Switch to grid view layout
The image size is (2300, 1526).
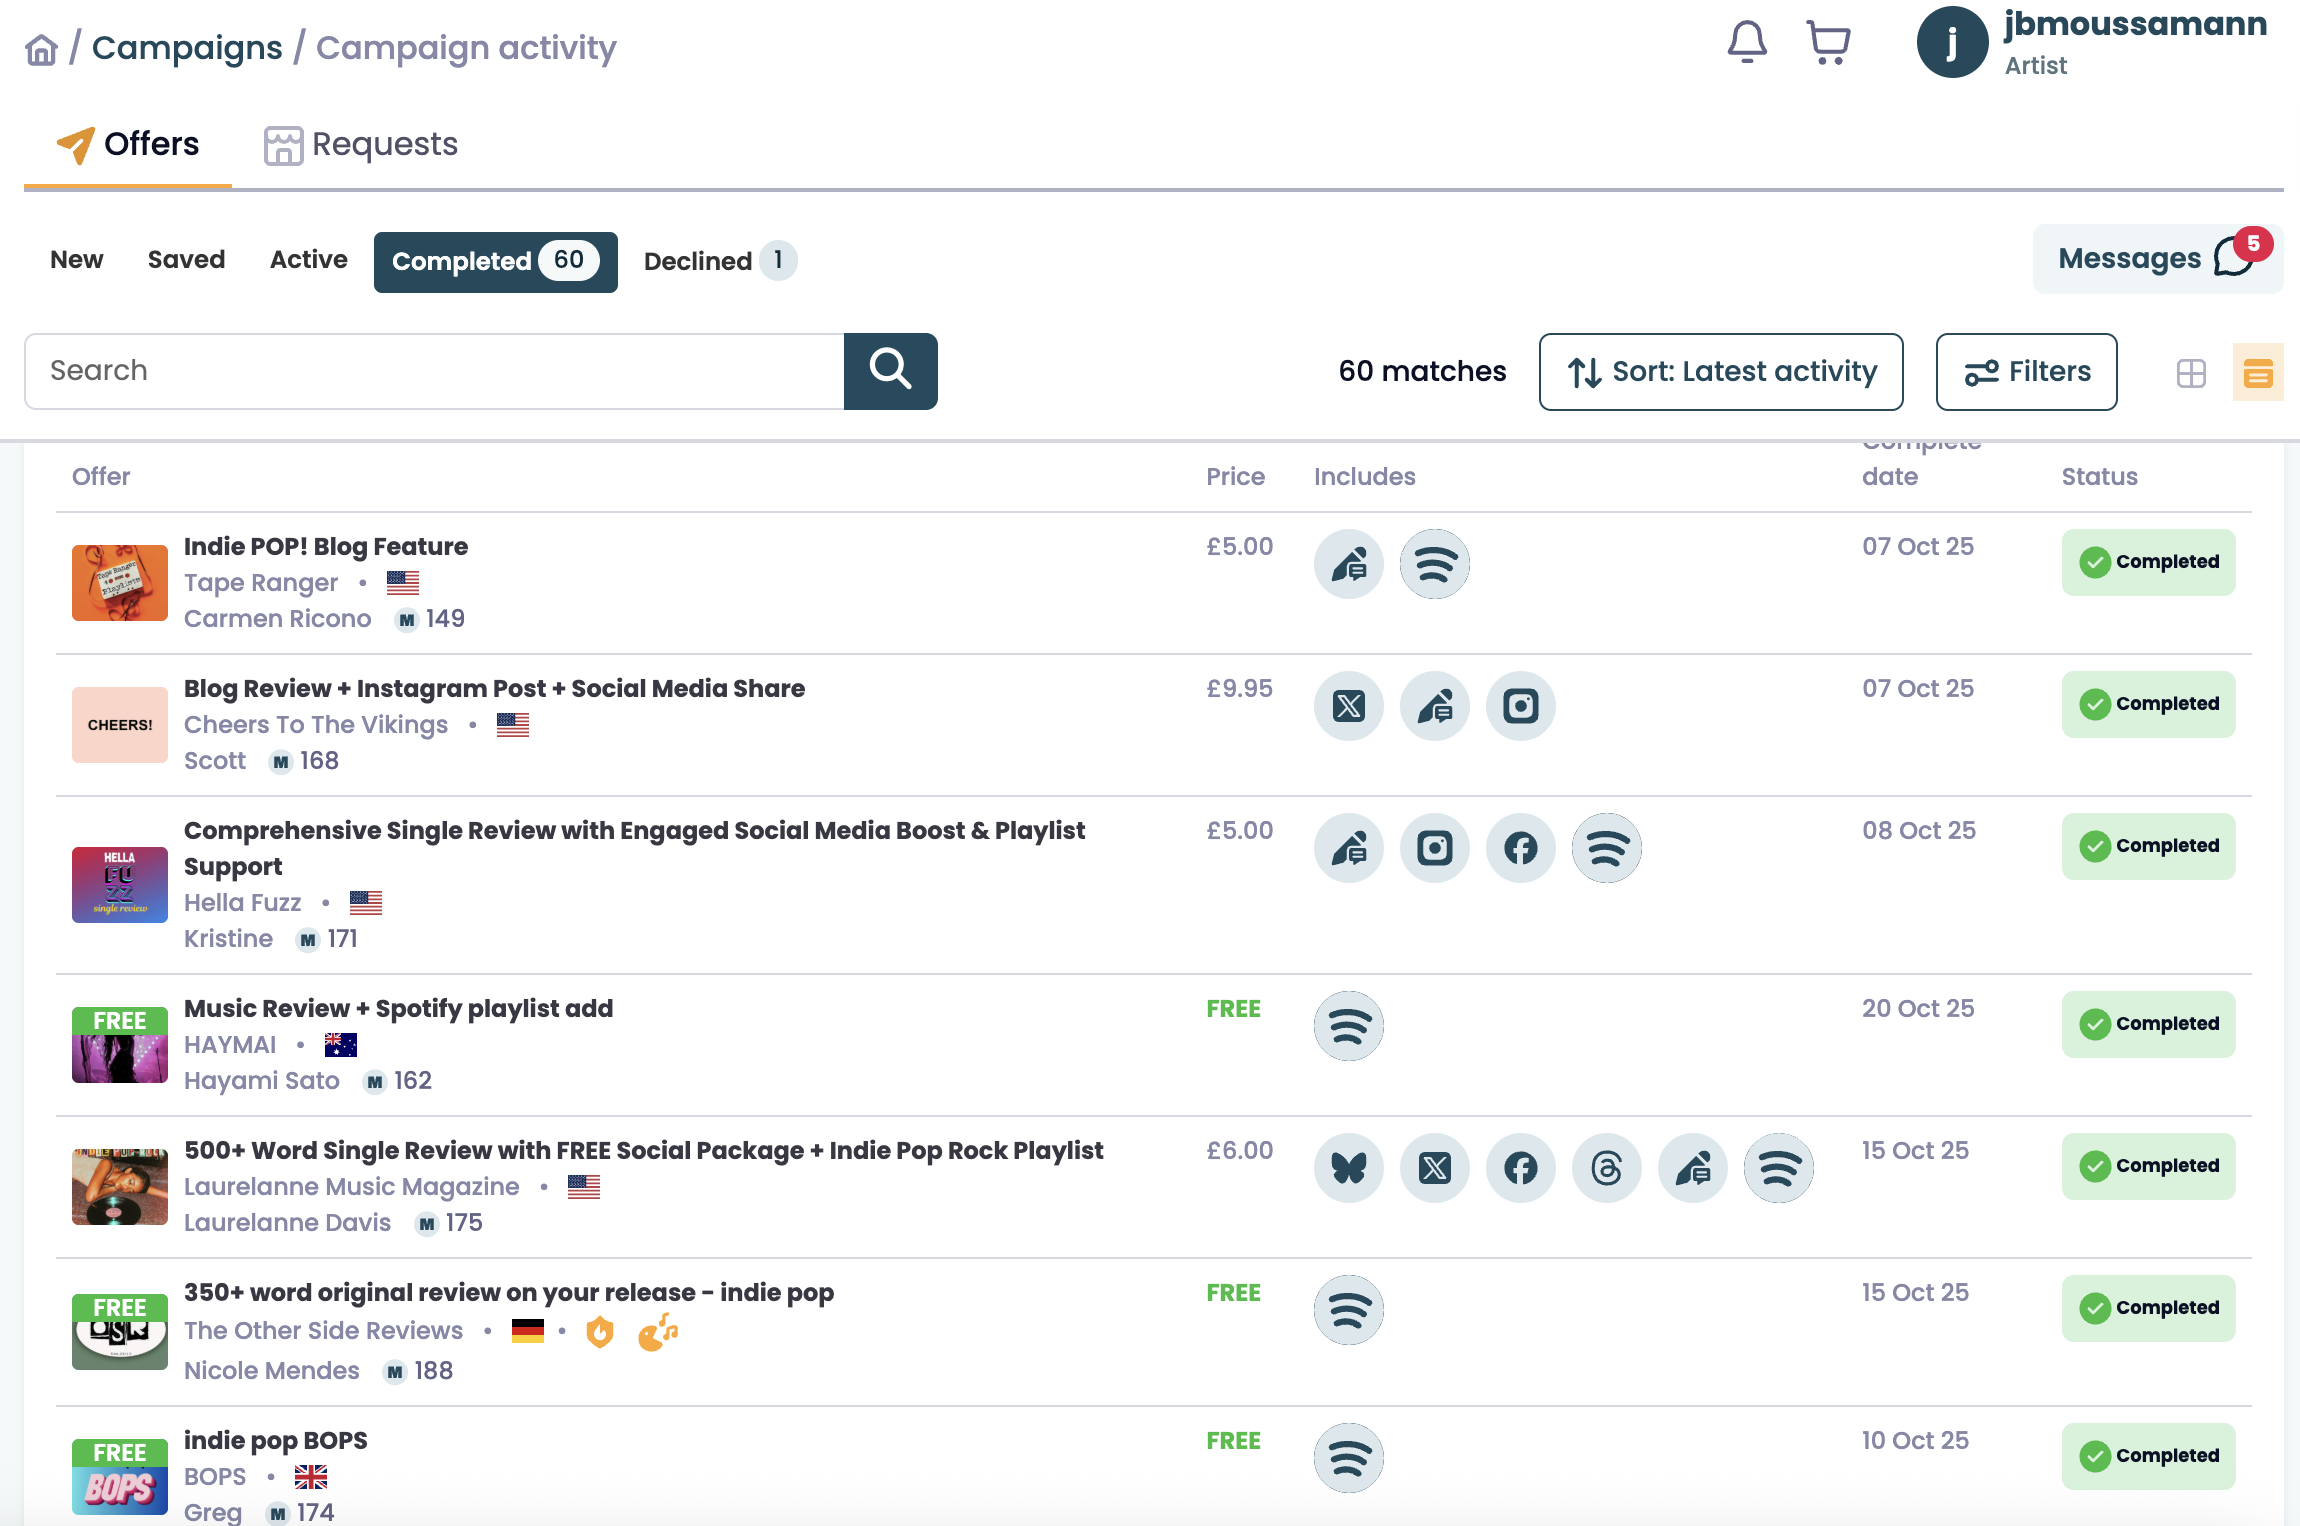pos(2191,373)
